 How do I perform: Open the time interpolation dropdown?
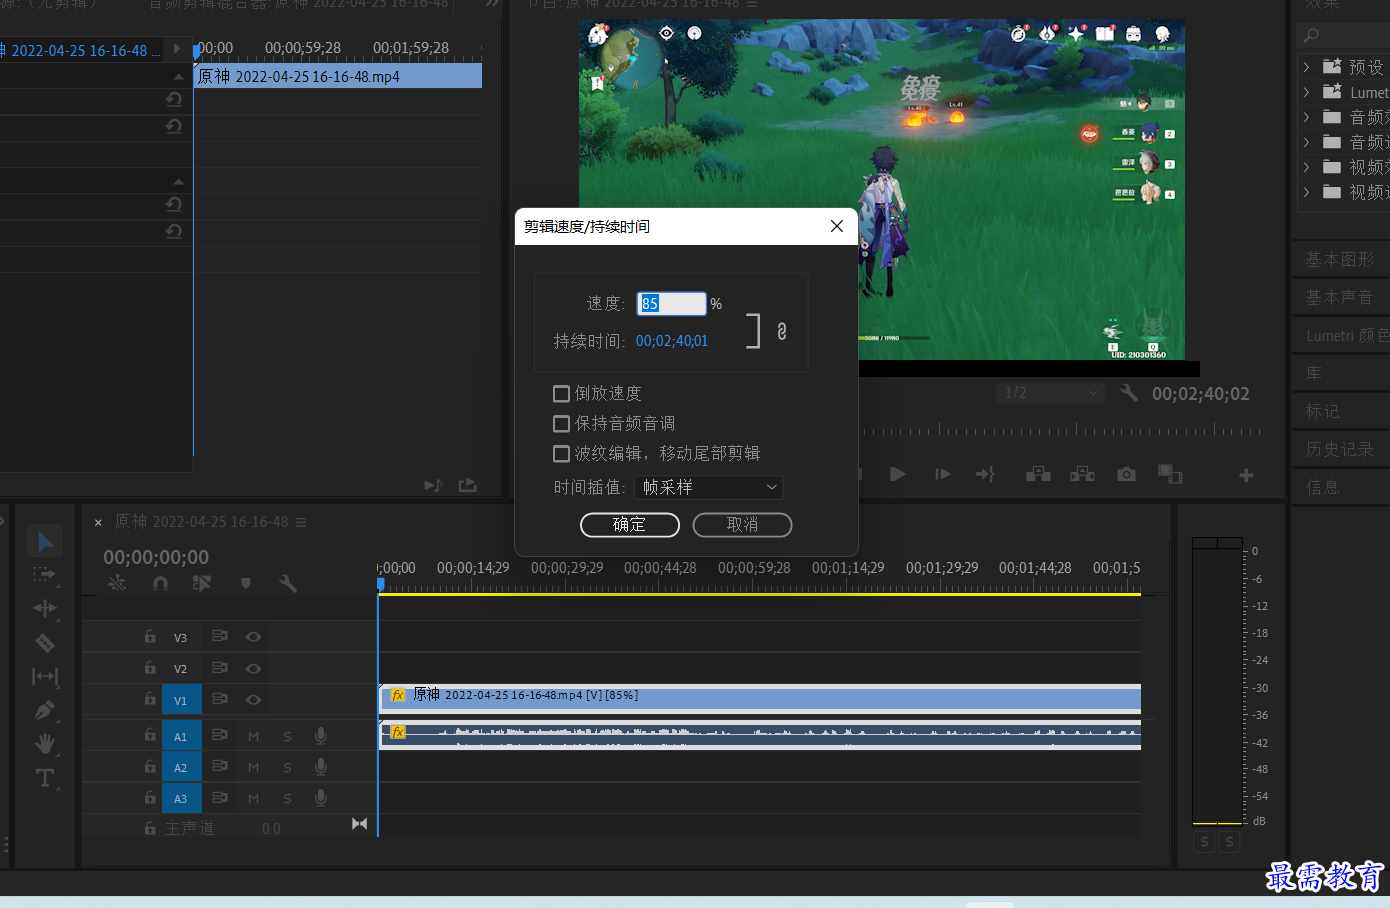pyautogui.click(x=709, y=487)
